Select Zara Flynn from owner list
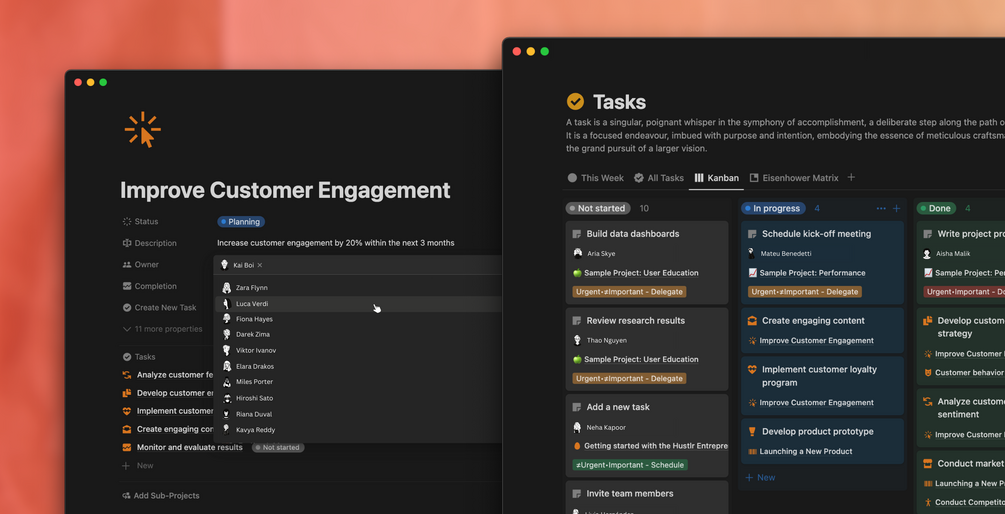 pyautogui.click(x=358, y=288)
